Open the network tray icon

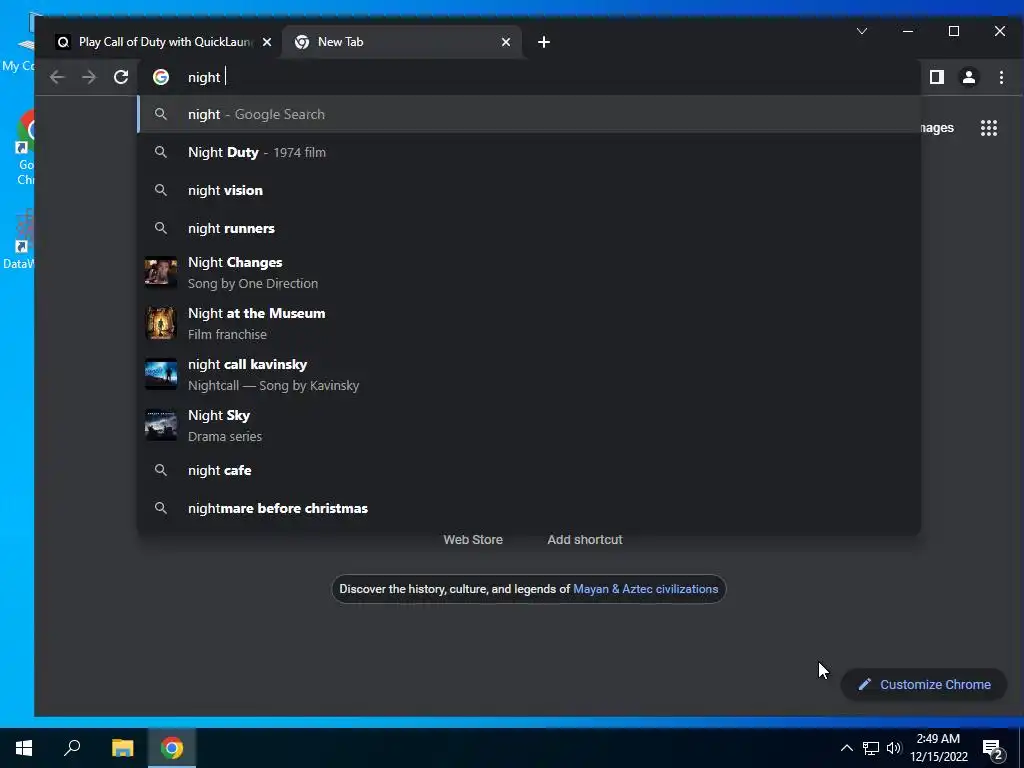[871, 748]
